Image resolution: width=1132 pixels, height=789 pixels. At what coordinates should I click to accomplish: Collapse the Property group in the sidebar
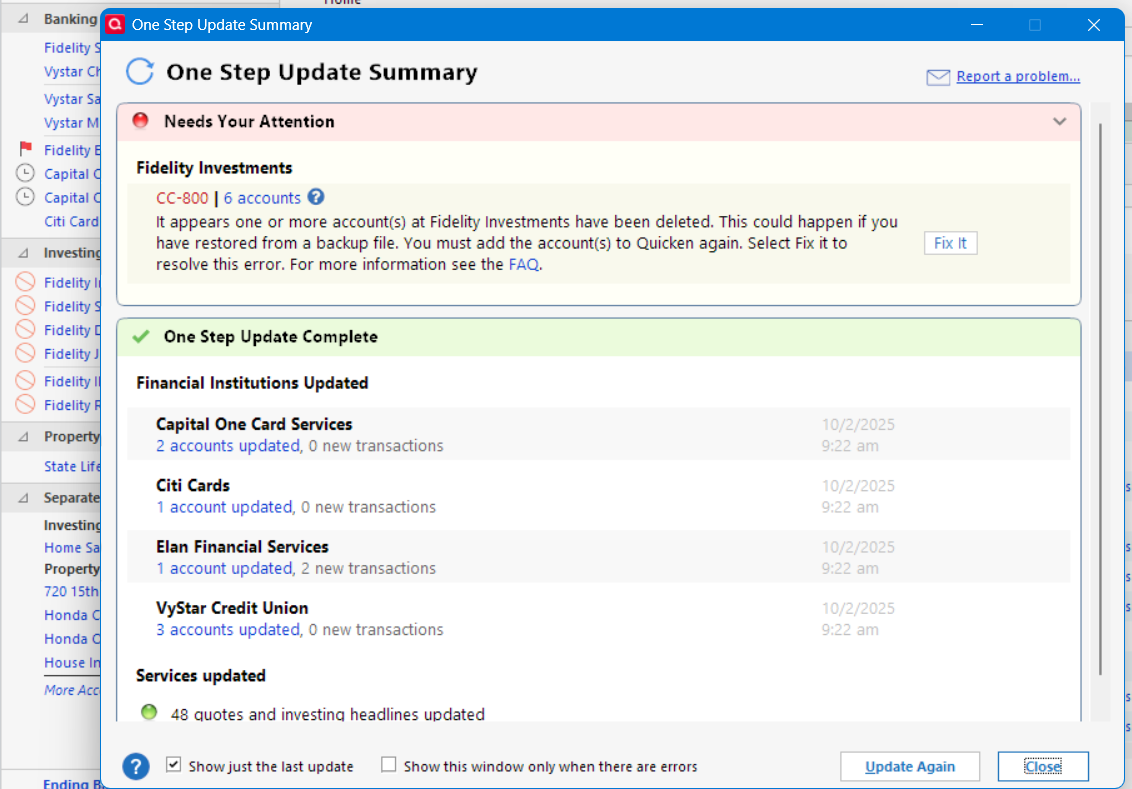coord(23,436)
